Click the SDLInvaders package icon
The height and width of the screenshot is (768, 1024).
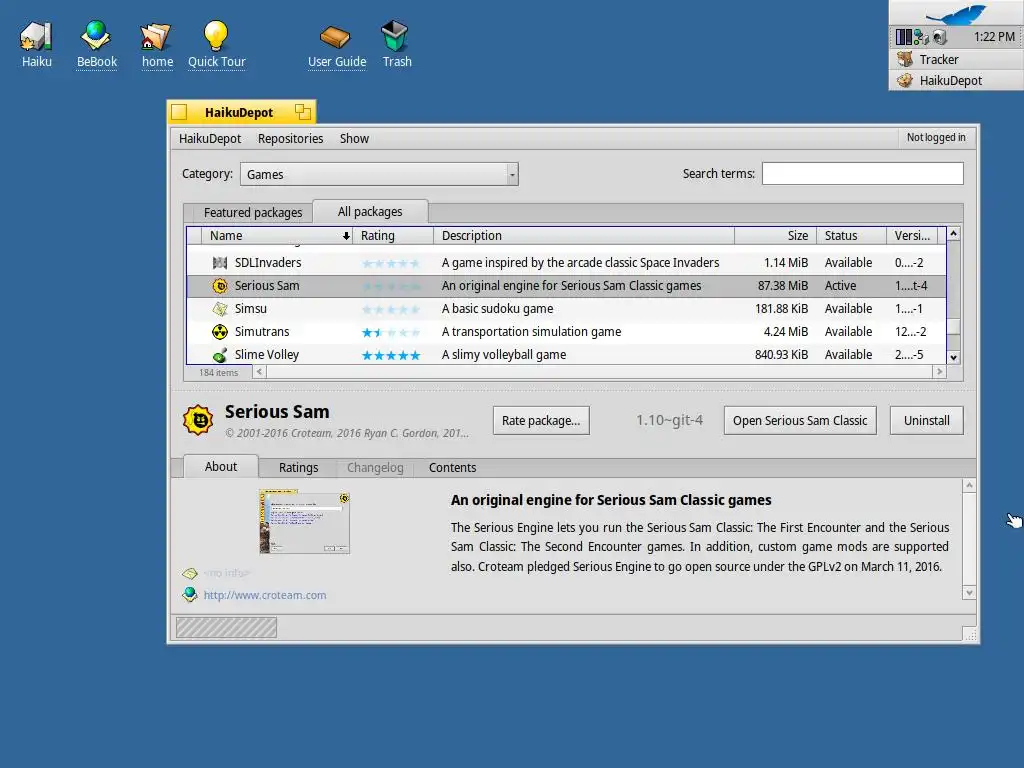(x=220, y=263)
